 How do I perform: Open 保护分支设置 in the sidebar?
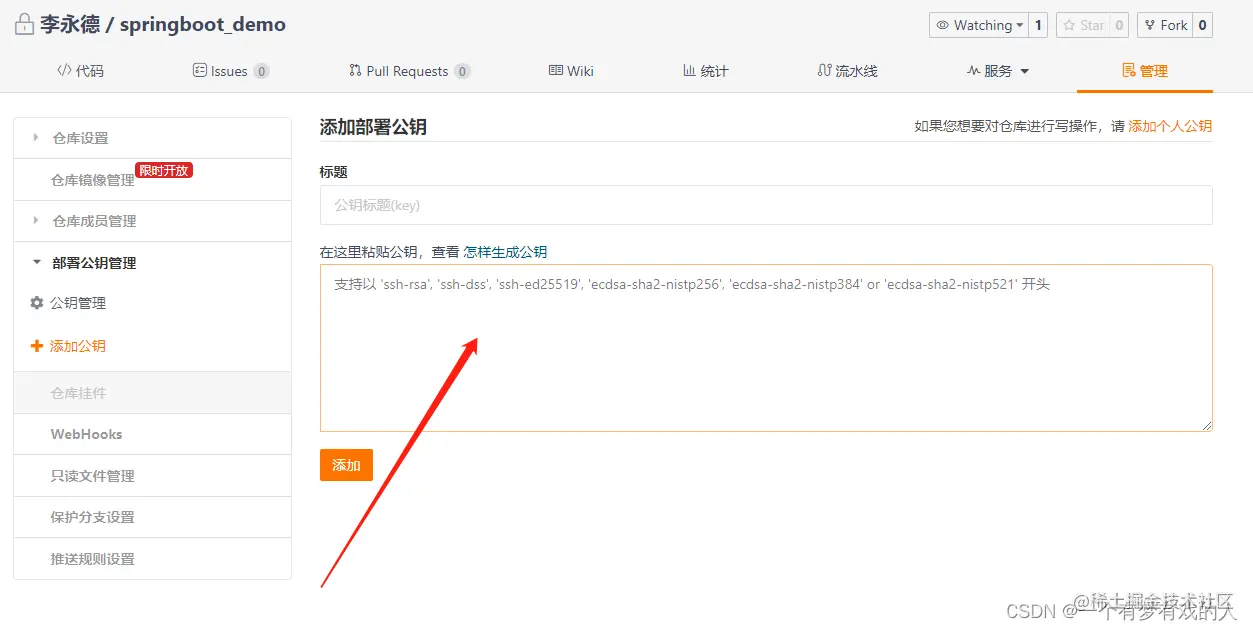[x=93, y=517]
